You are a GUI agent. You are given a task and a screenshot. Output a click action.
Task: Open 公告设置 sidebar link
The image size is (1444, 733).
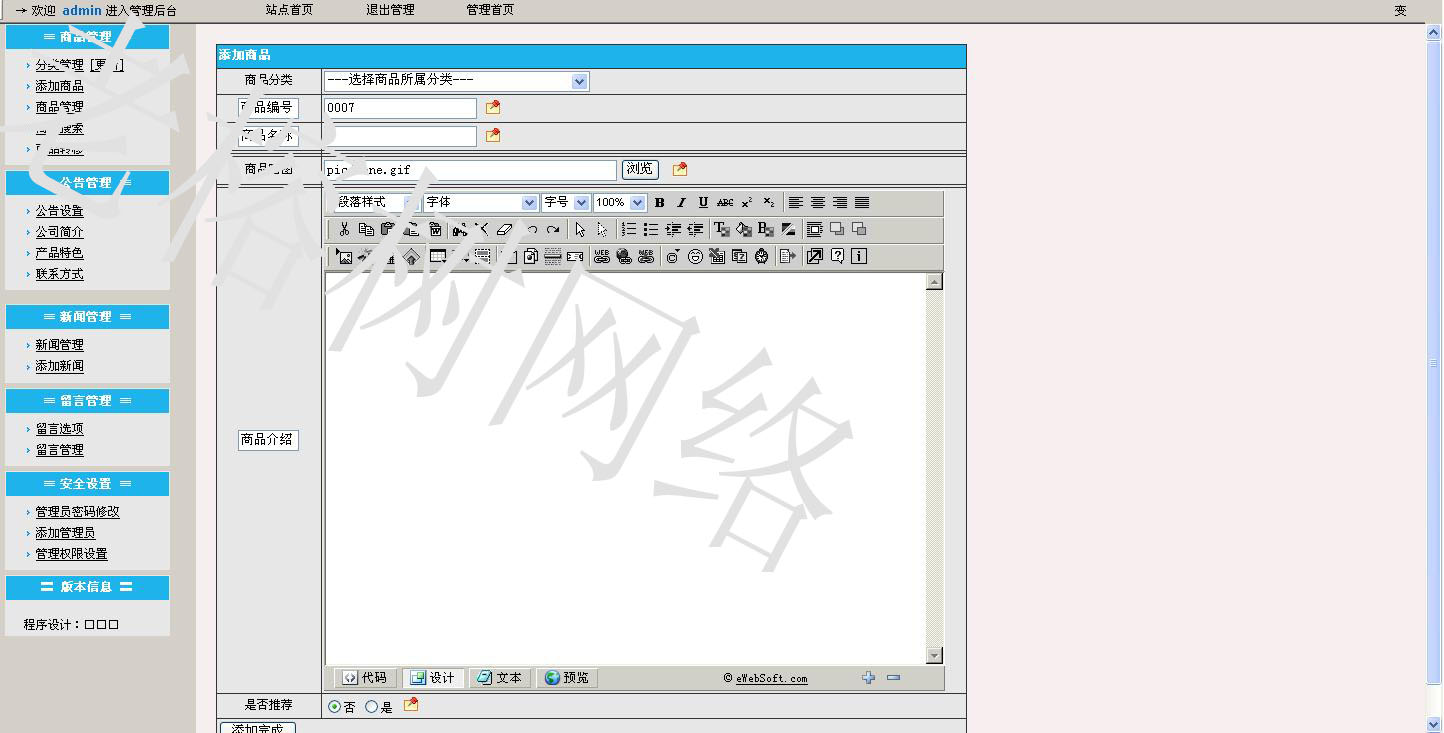[x=60, y=211]
